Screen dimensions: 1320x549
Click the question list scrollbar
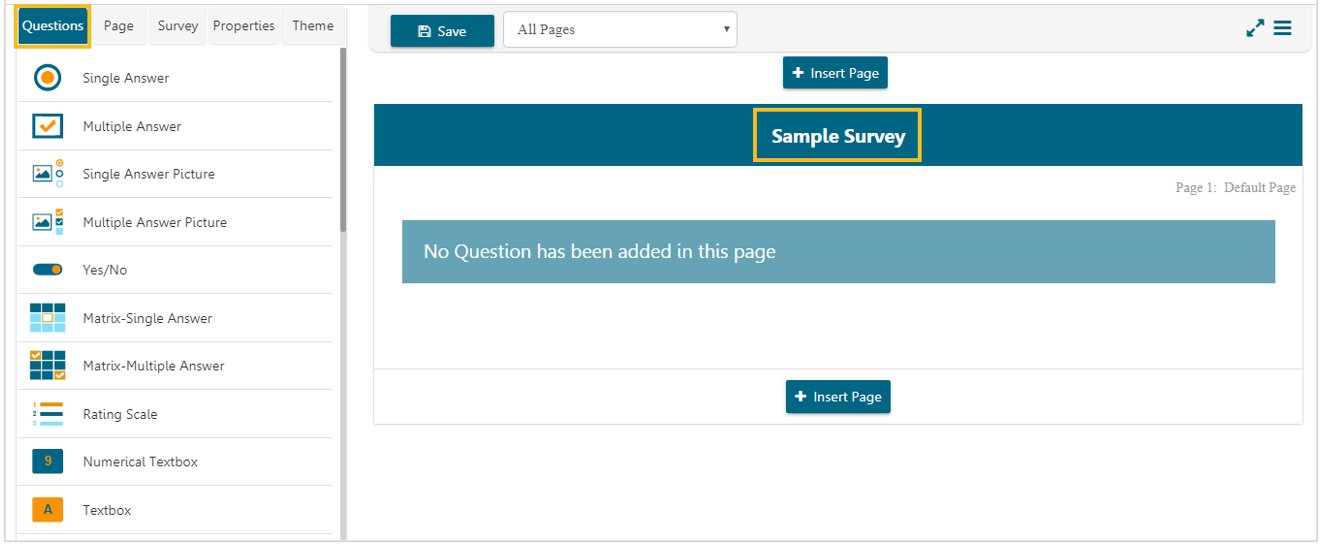pyautogui.click(x=343, y=140)
